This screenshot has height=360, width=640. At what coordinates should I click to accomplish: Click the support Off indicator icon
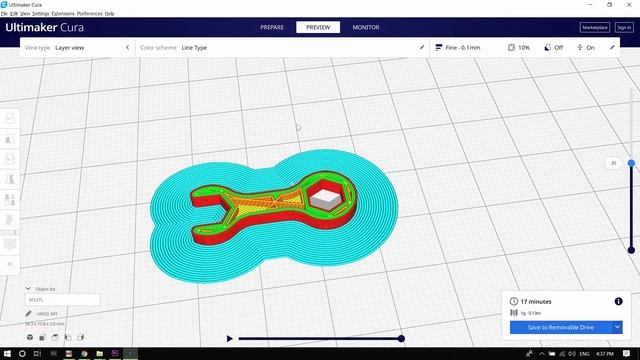(x=547, y=47)
